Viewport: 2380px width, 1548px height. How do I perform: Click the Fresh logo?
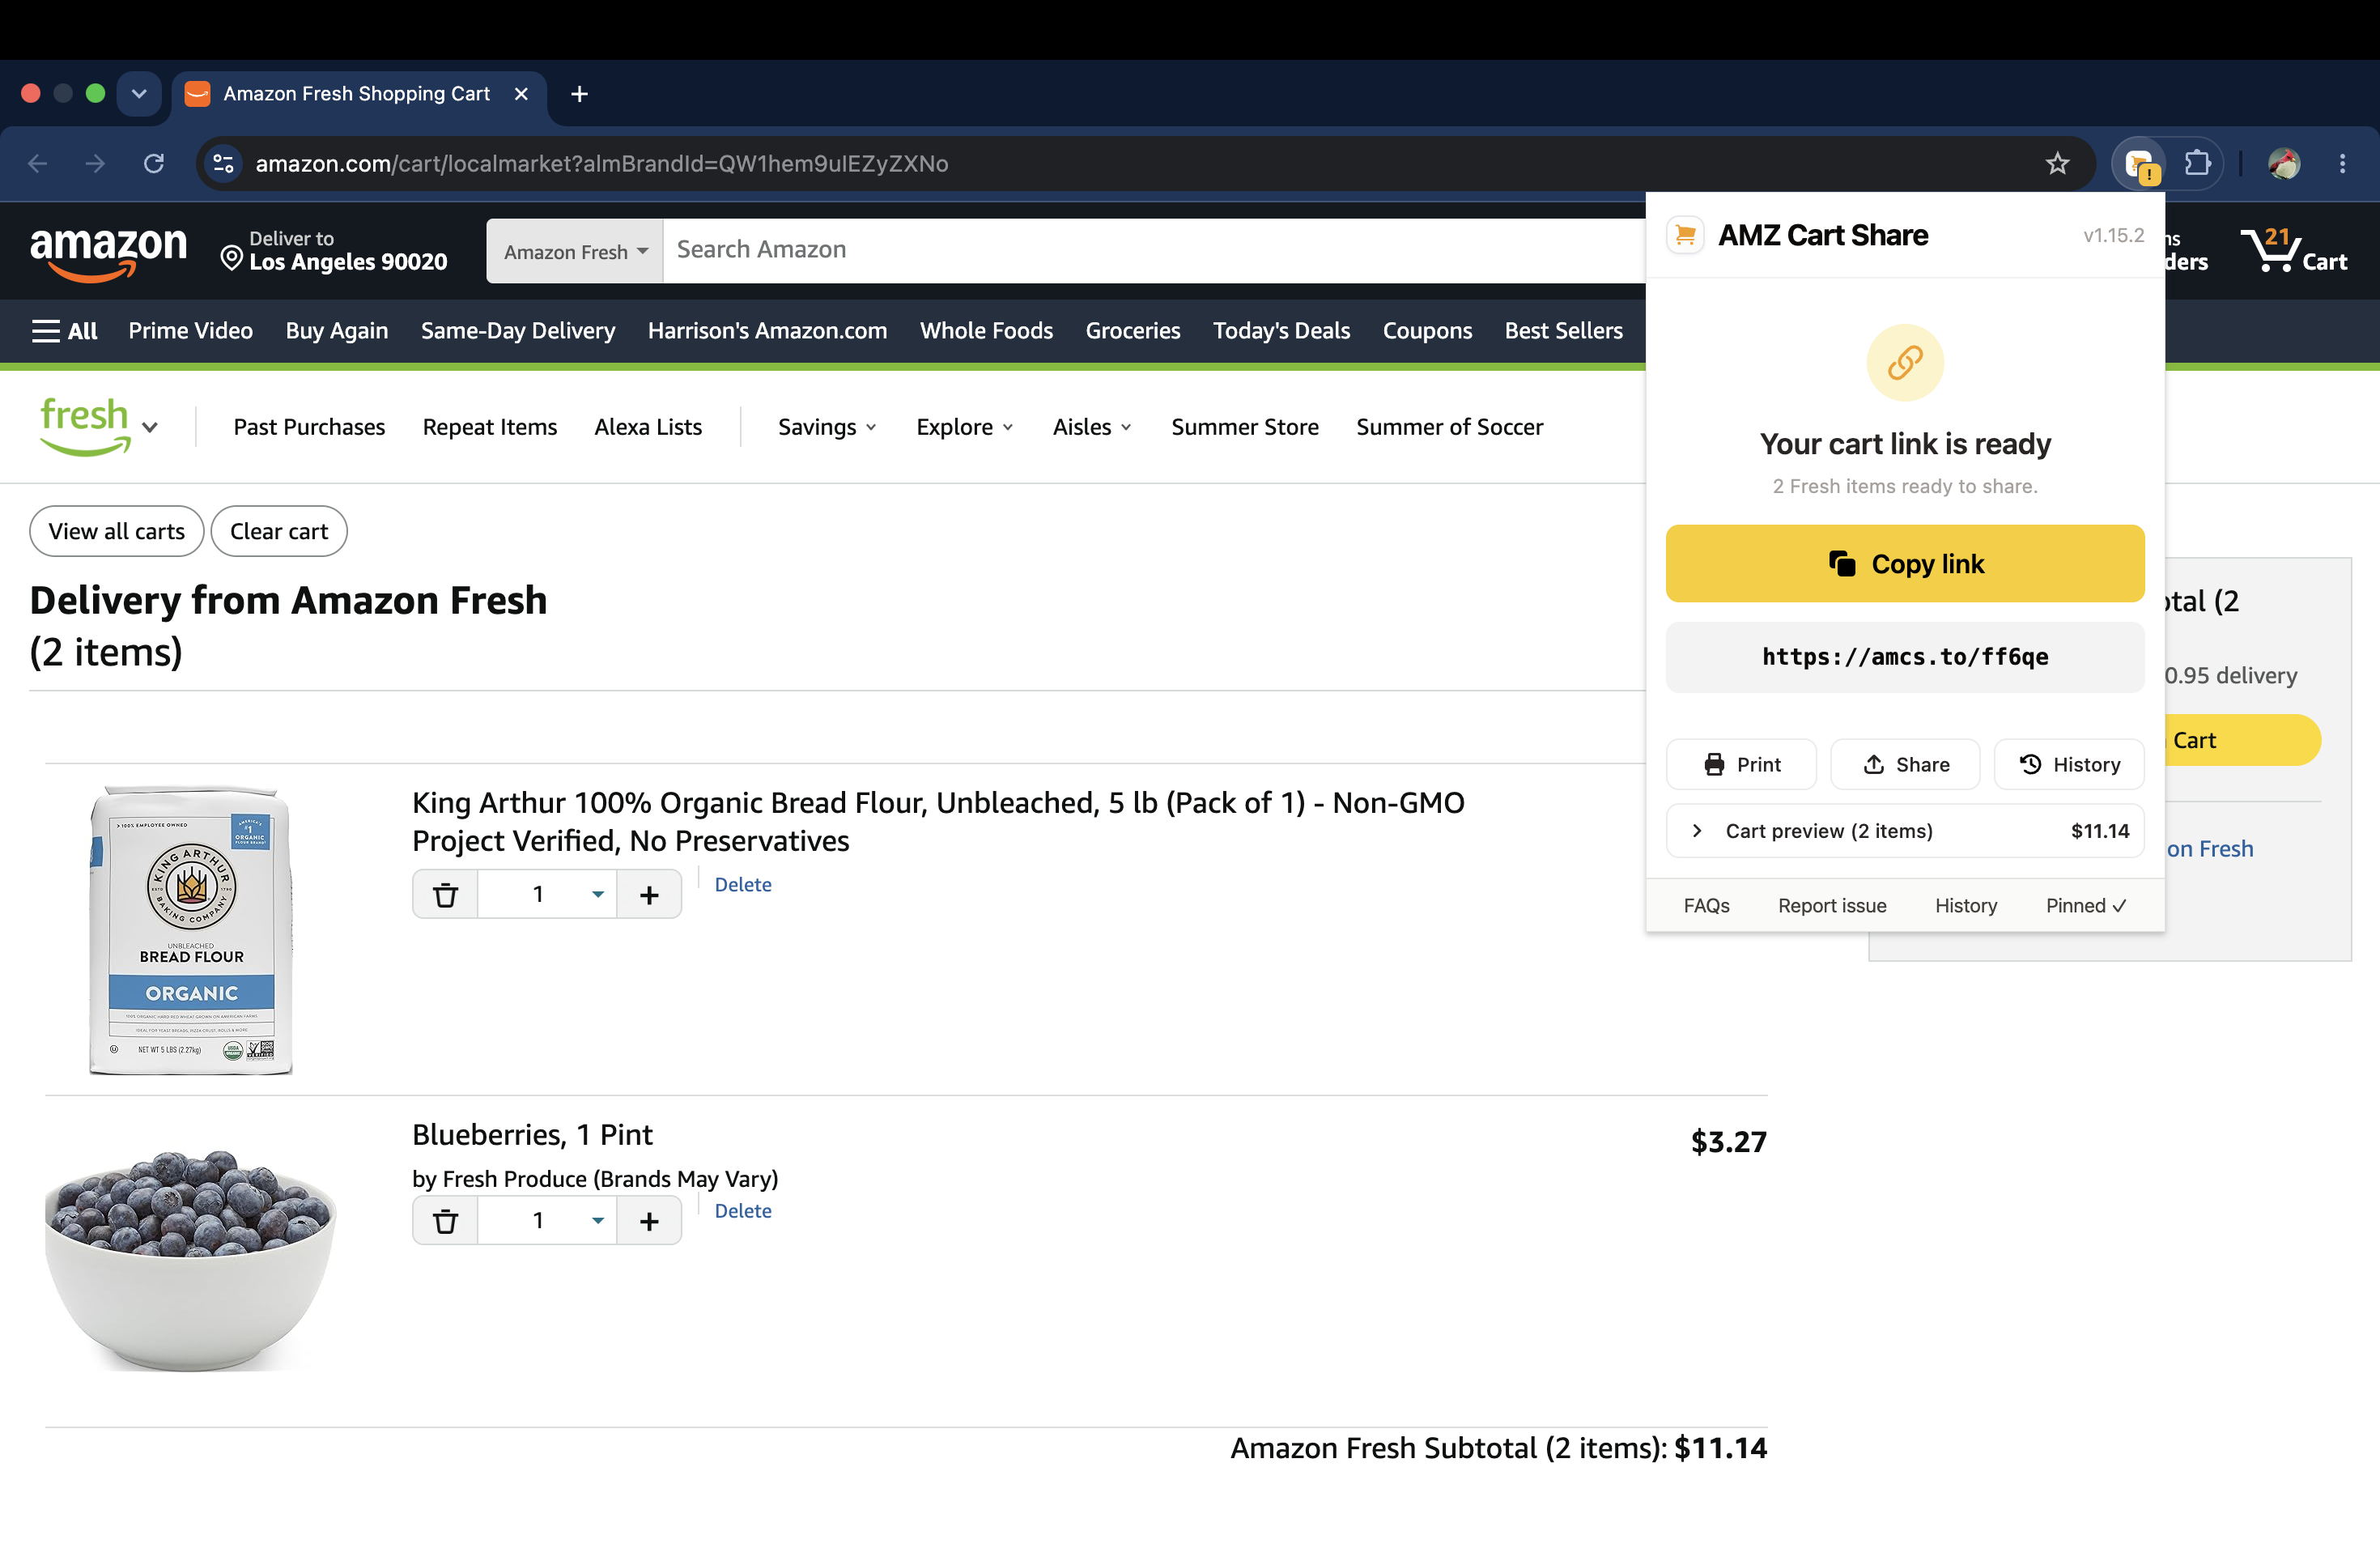85,426
